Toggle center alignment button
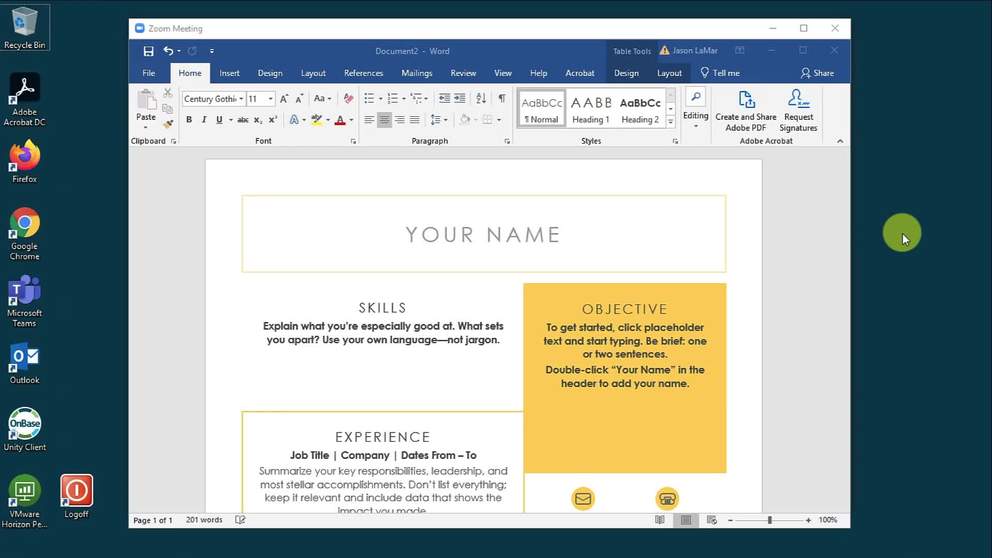The image size is (992, 558). tap(384, 120)
